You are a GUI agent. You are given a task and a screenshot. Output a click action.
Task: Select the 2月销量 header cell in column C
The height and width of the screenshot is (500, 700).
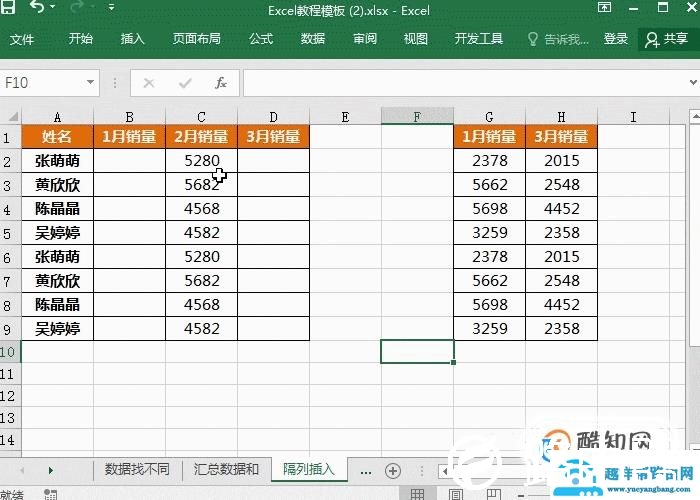point(201,137)
